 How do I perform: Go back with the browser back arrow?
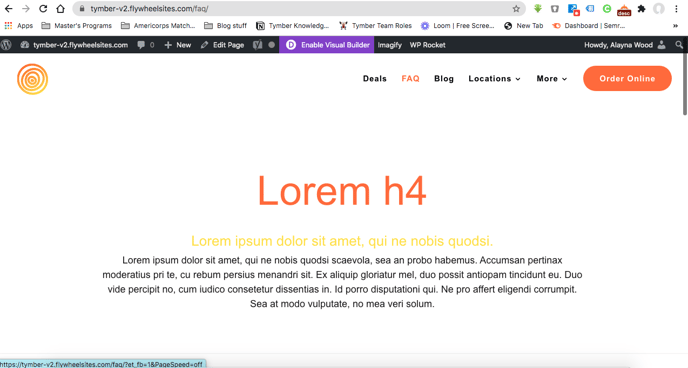tap(9, 9)
